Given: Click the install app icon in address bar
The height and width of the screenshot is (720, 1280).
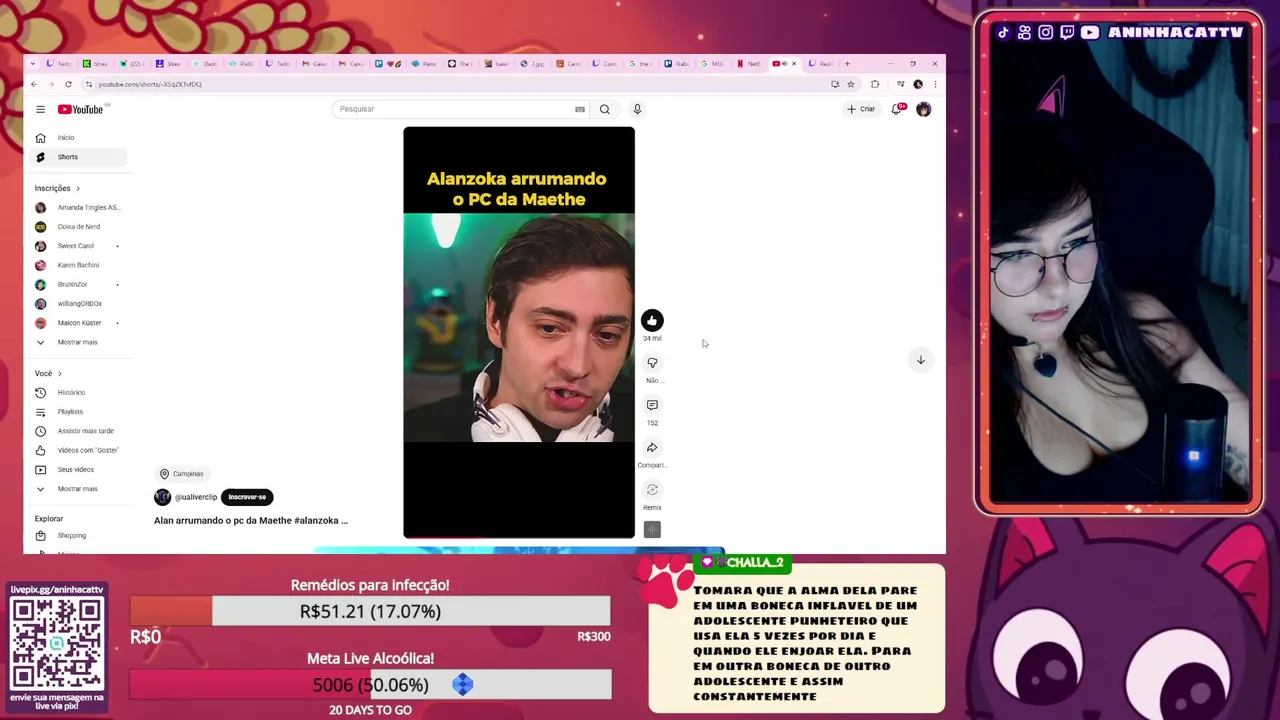Looking at the screenshot, I should 835,84.
